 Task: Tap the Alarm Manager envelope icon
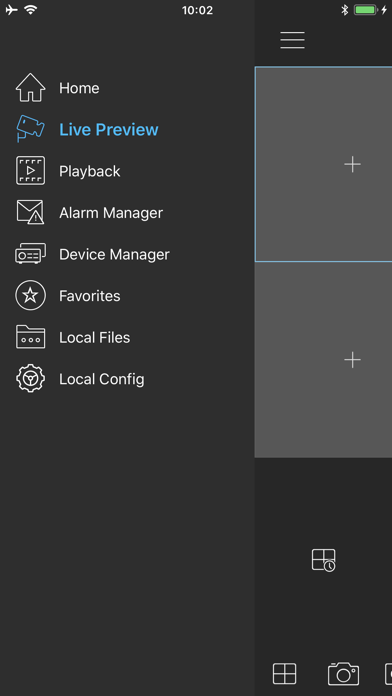[x=31, y=212]
